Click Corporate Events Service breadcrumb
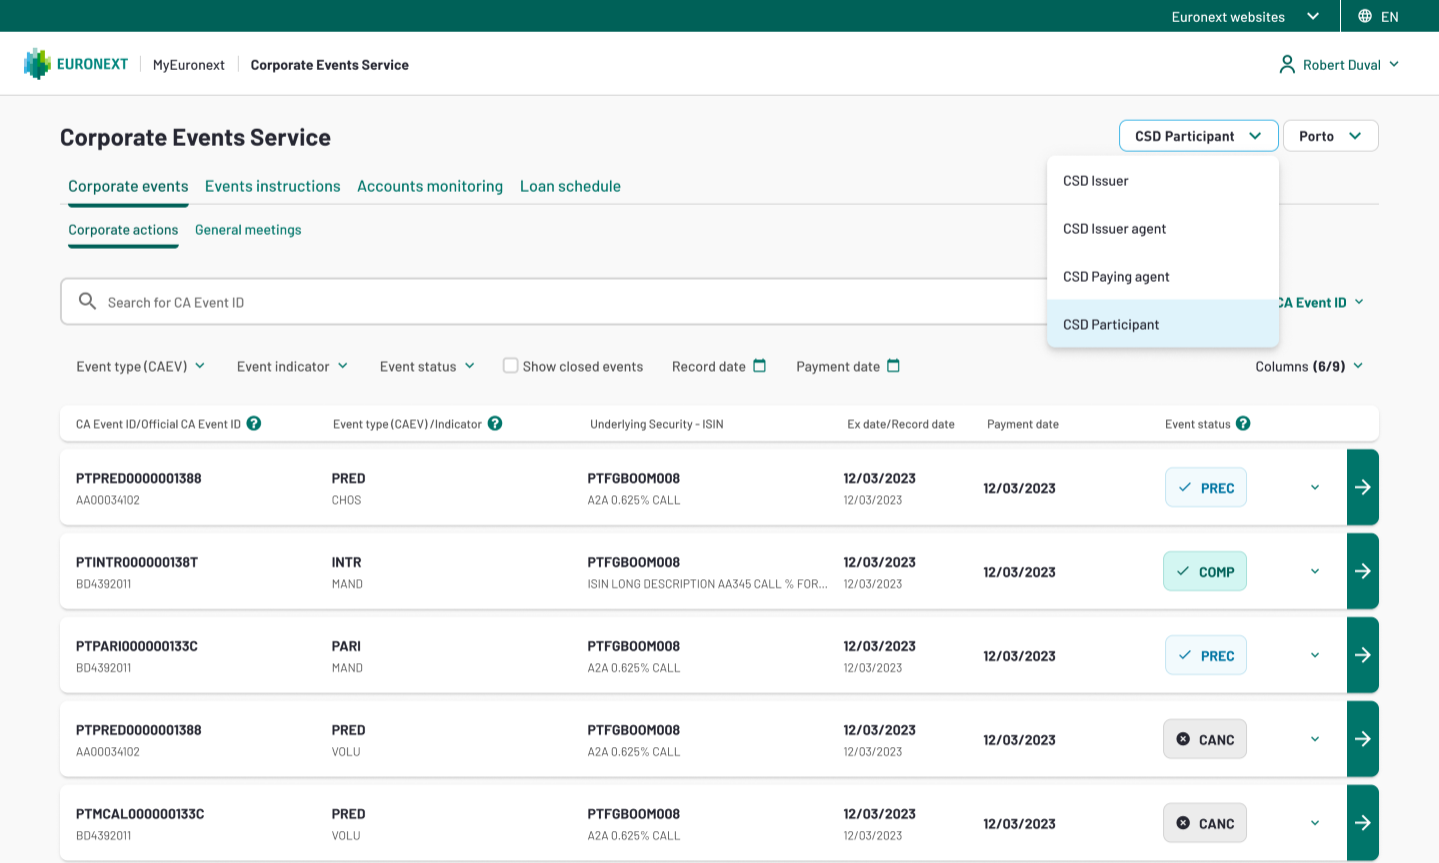1439x863 pixels. click(330, 65)
